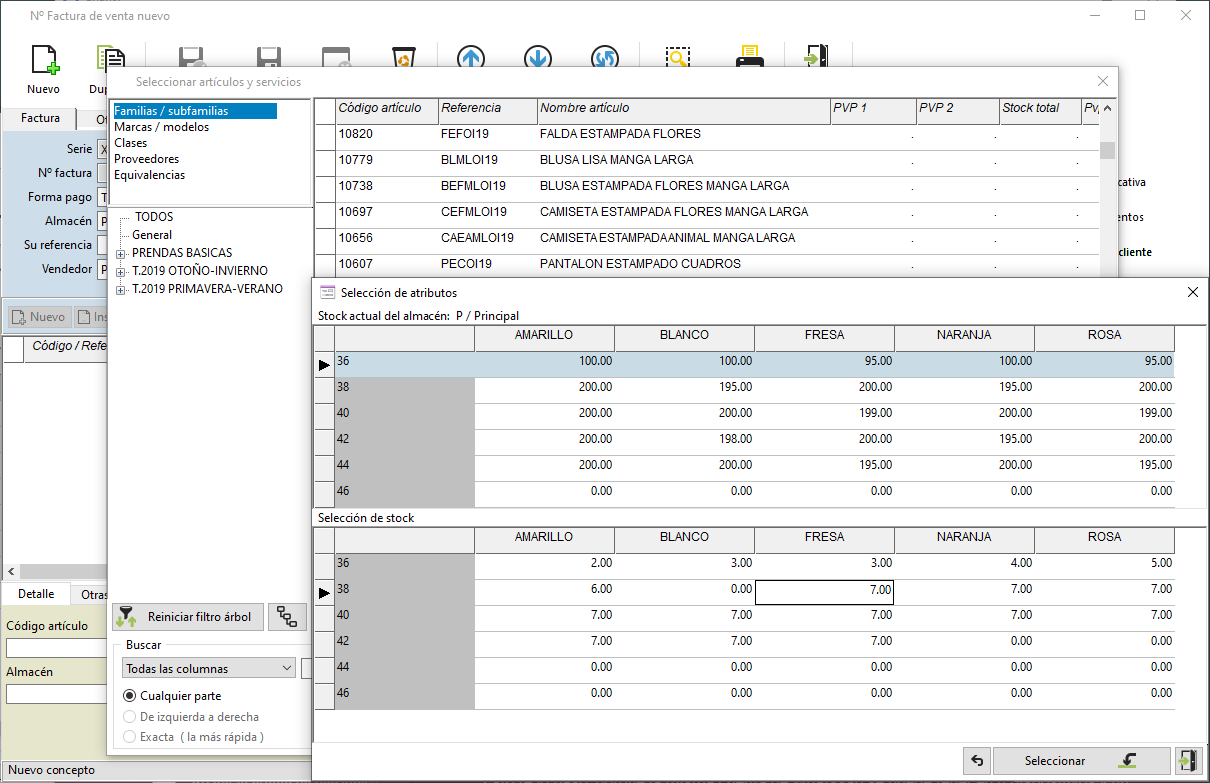1210x783 pixels.
Task: Click the greyed cancel window icon
Action: click(x=335, y=58)
